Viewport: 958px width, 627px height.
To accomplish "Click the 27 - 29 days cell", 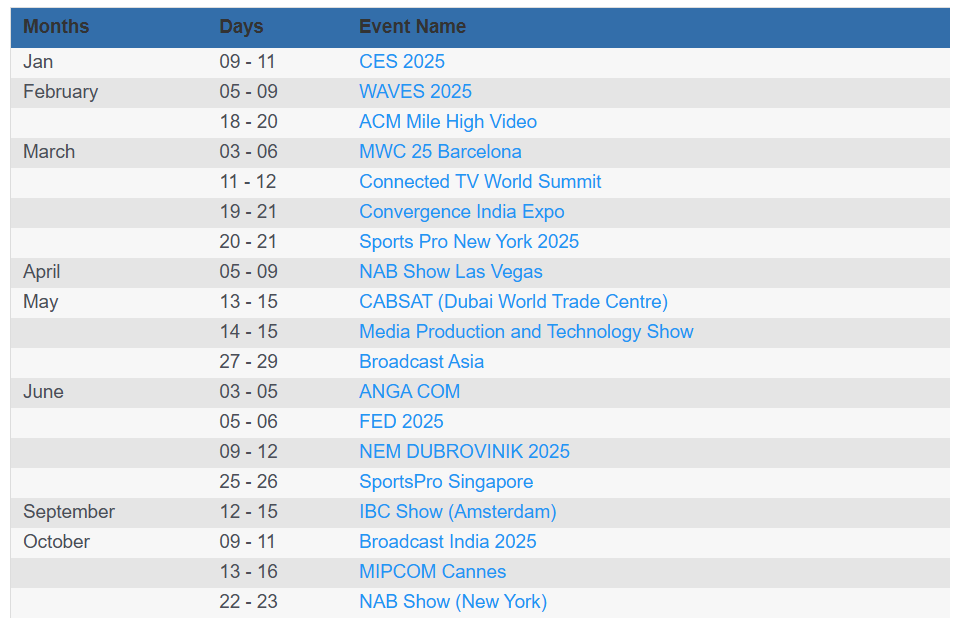I will 249,361.
